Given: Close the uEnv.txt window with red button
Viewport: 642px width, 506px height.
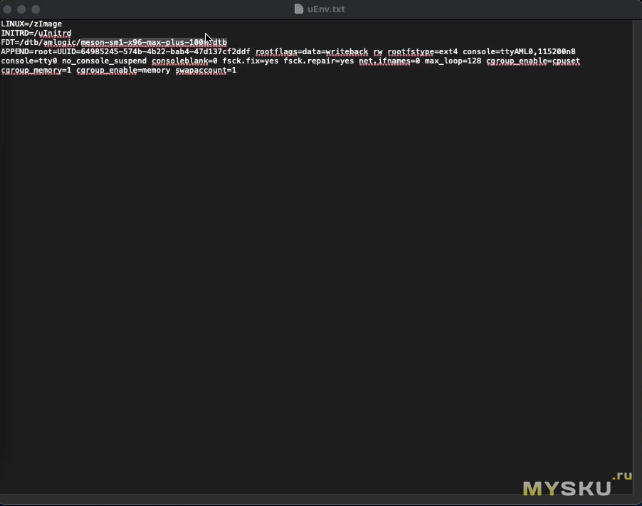Looking at the screenshot, I should [8, 9].
